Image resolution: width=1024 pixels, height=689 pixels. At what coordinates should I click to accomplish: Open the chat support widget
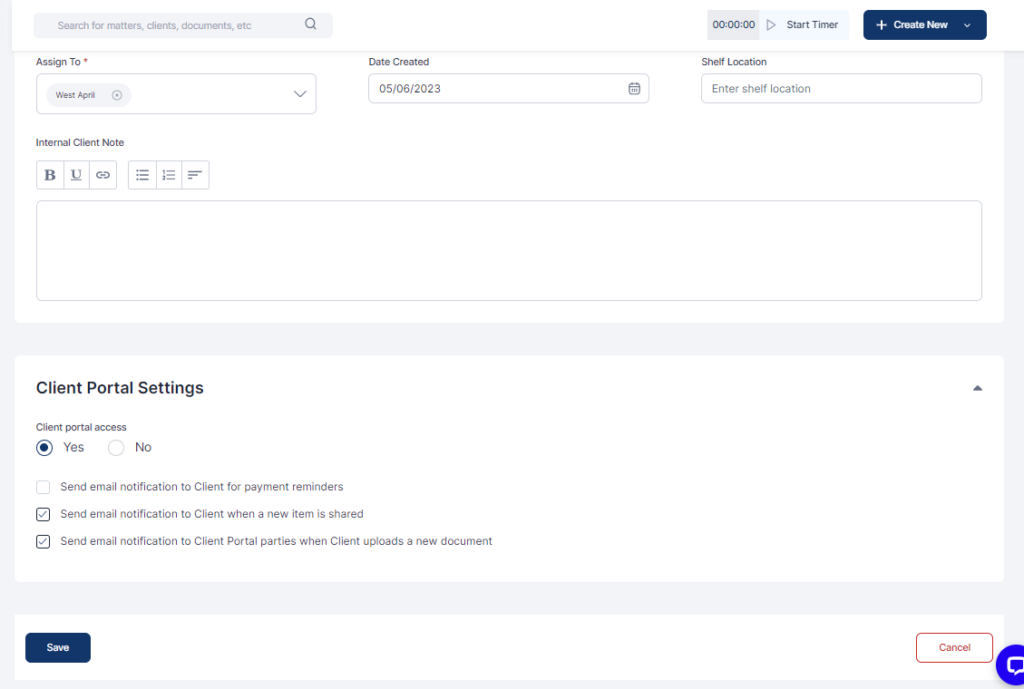[1012, 665]
